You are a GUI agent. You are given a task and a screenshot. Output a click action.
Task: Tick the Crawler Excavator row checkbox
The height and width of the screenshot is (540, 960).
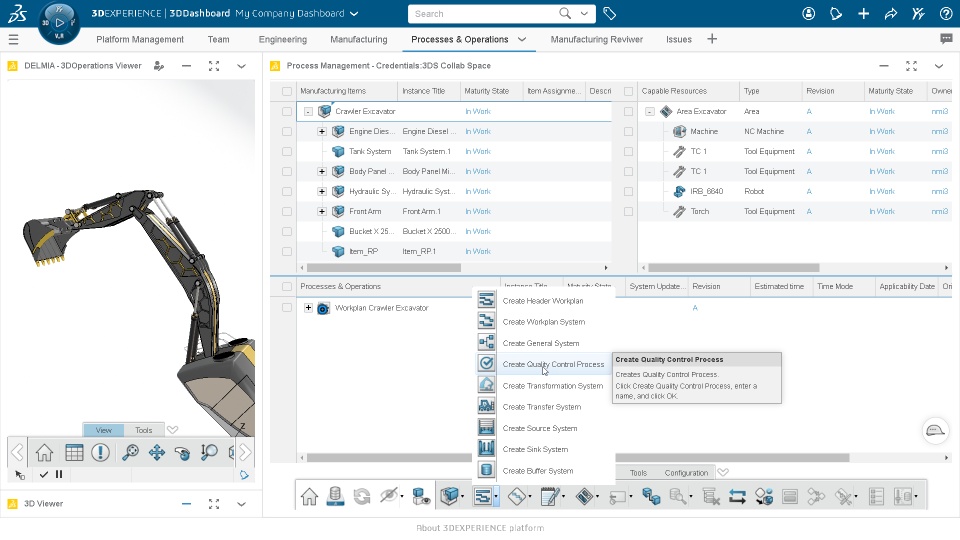click(287, 111)
